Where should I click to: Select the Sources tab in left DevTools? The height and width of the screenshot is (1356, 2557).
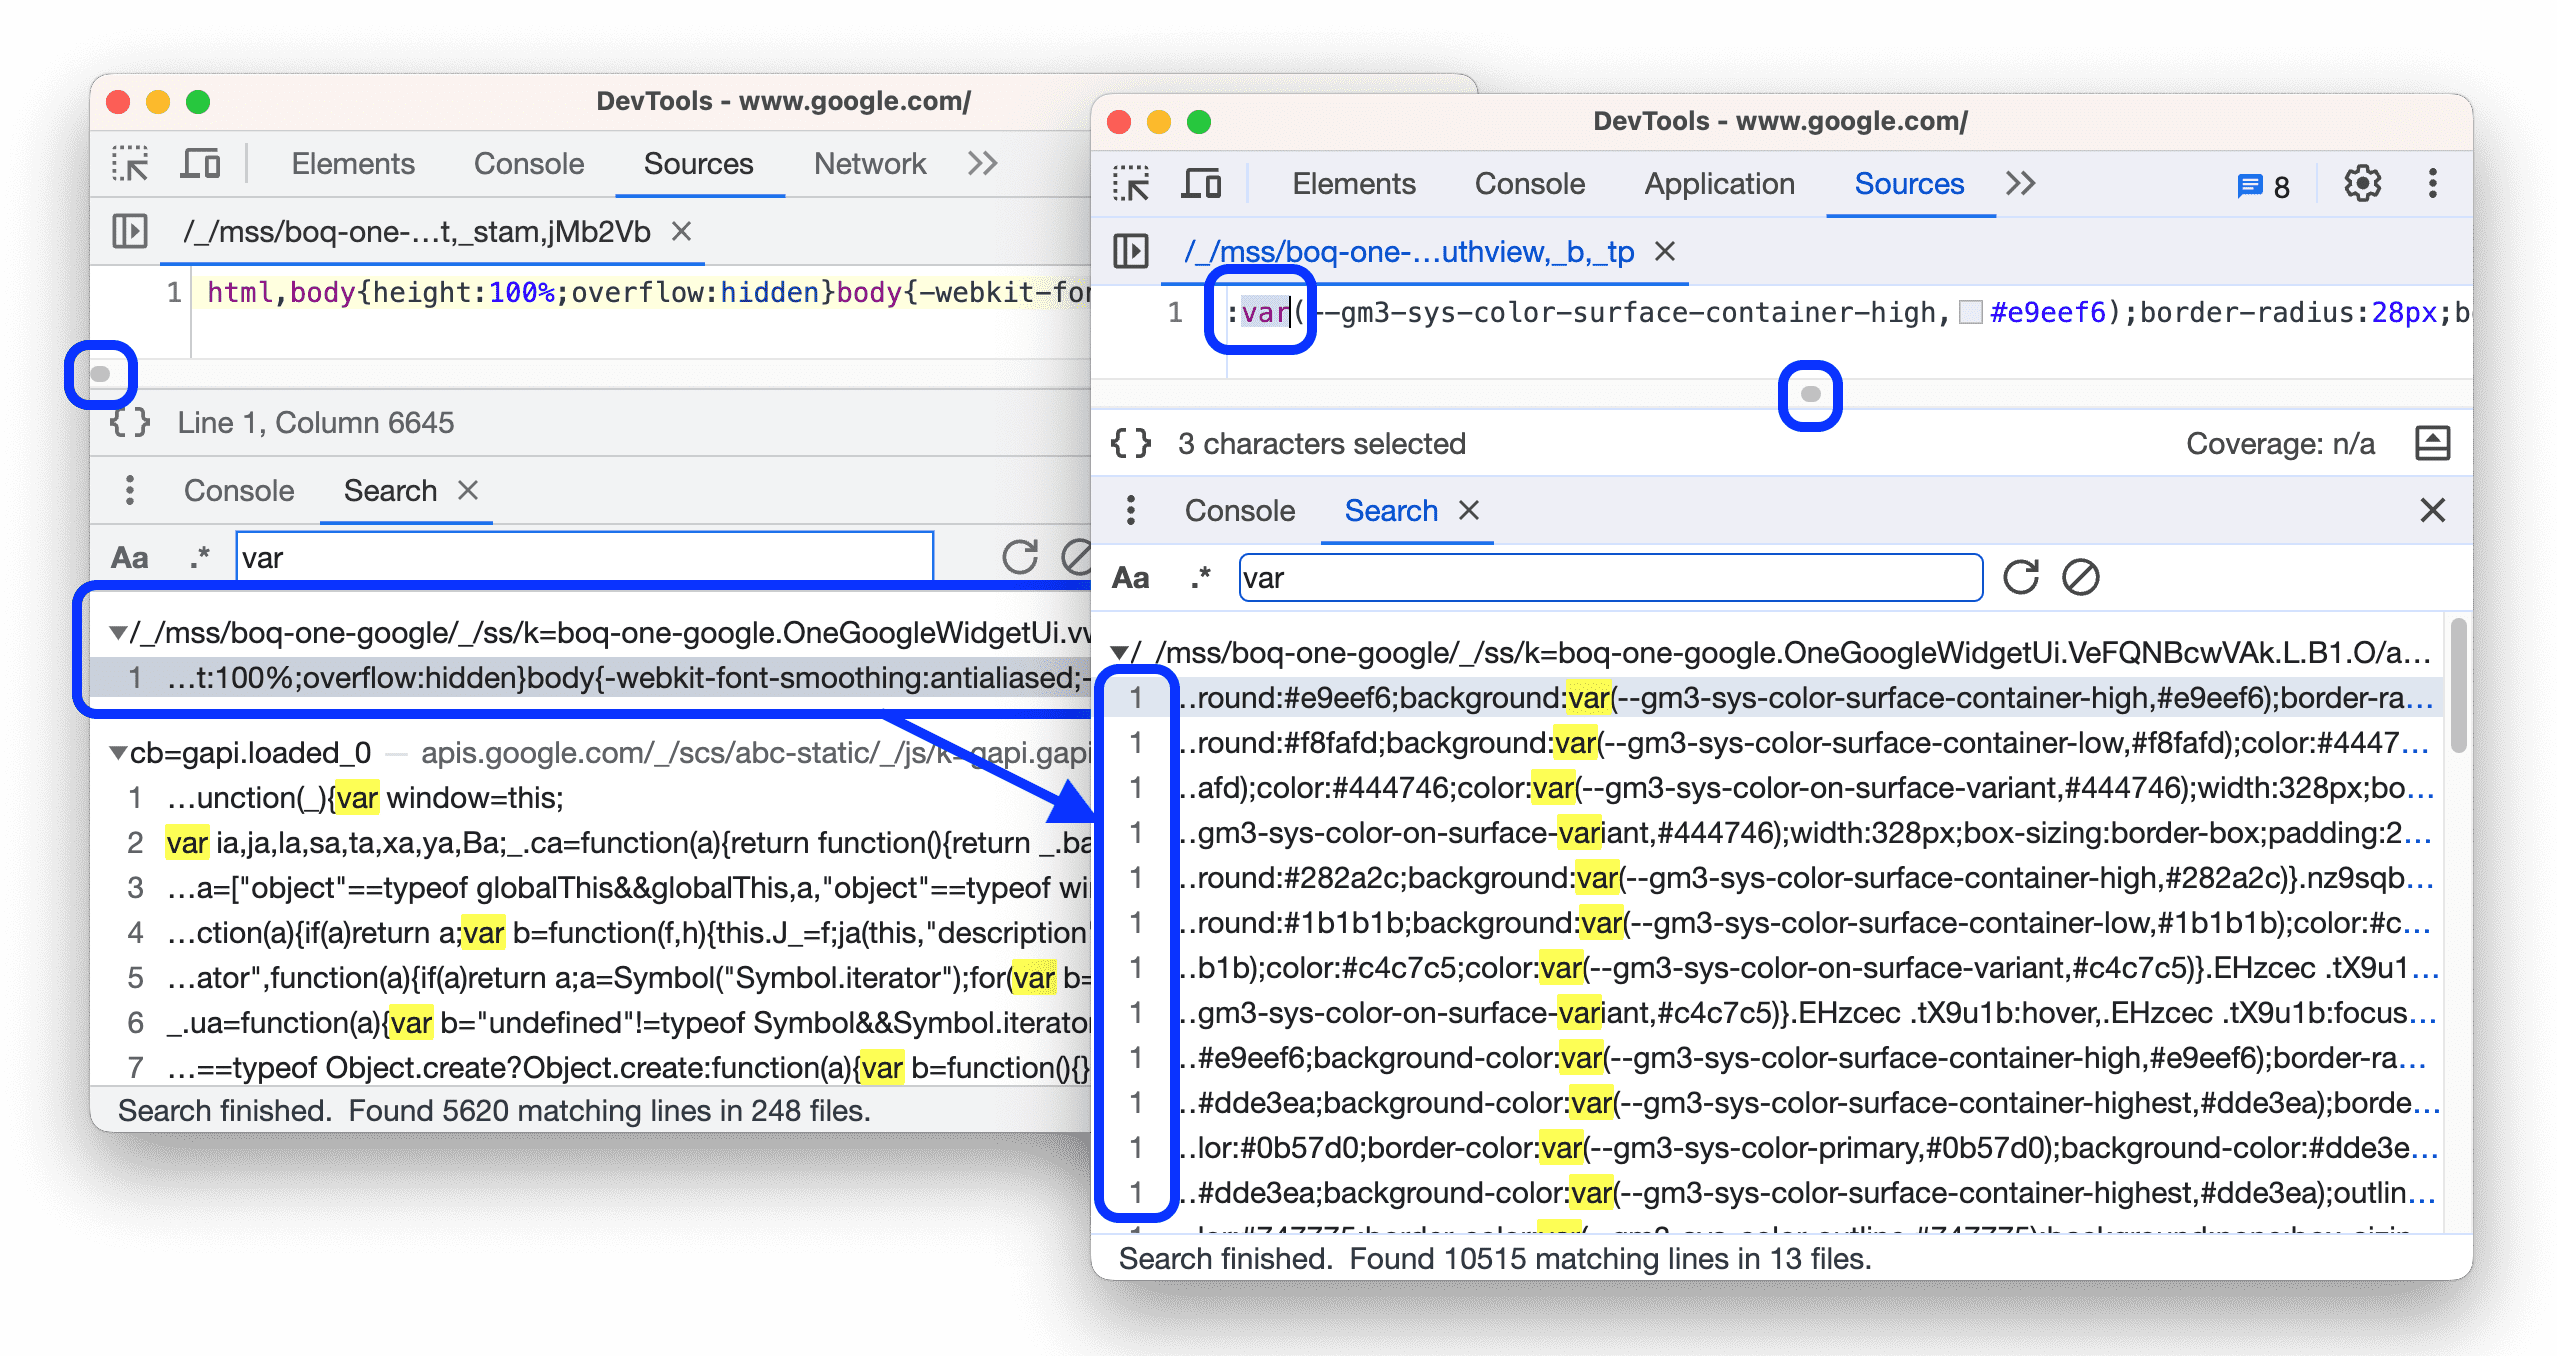click(x=700, y=162)
